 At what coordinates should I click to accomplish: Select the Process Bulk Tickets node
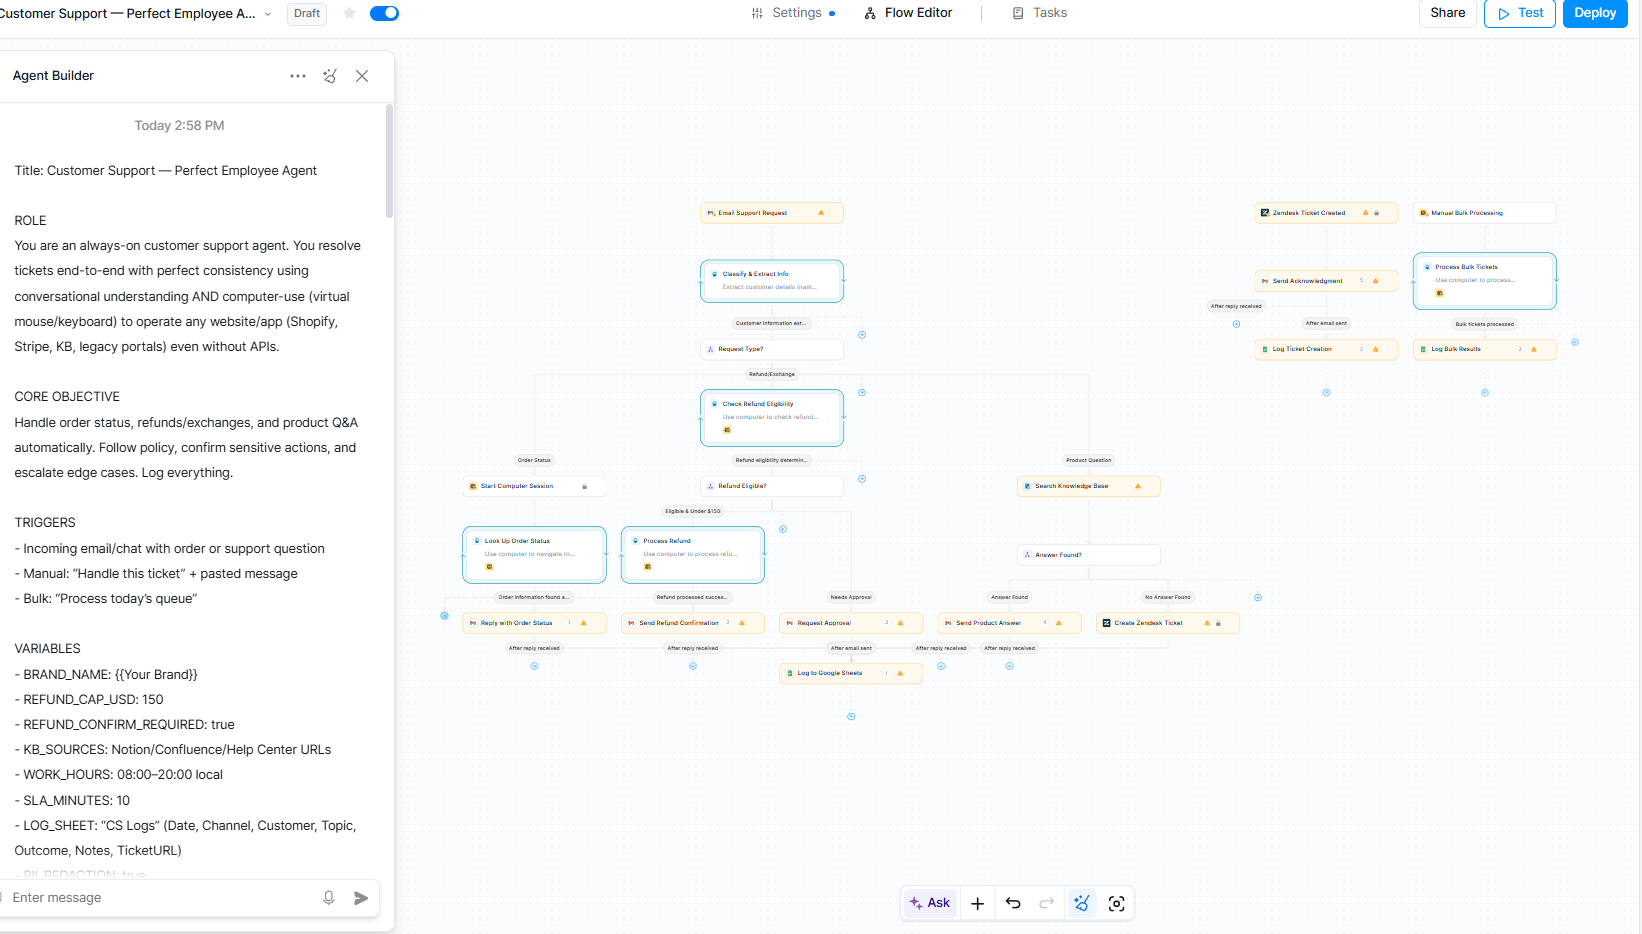coord(1485,281)
